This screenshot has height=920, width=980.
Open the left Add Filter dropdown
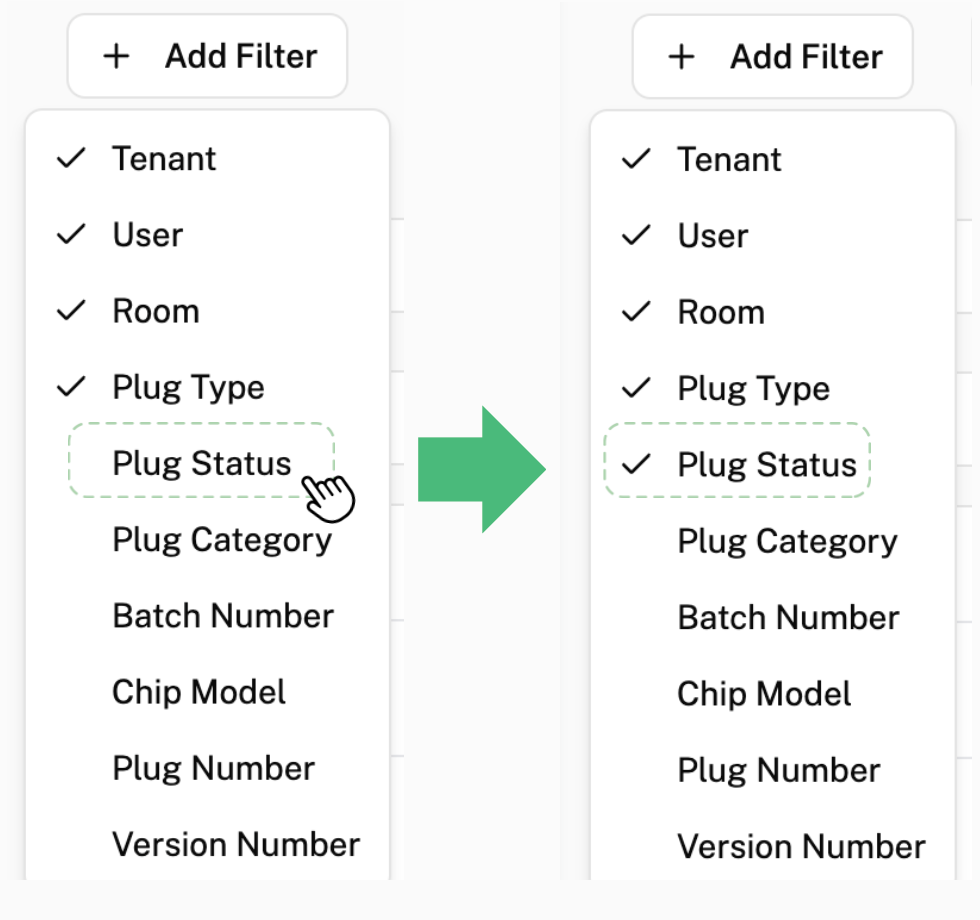pos(207,56)
